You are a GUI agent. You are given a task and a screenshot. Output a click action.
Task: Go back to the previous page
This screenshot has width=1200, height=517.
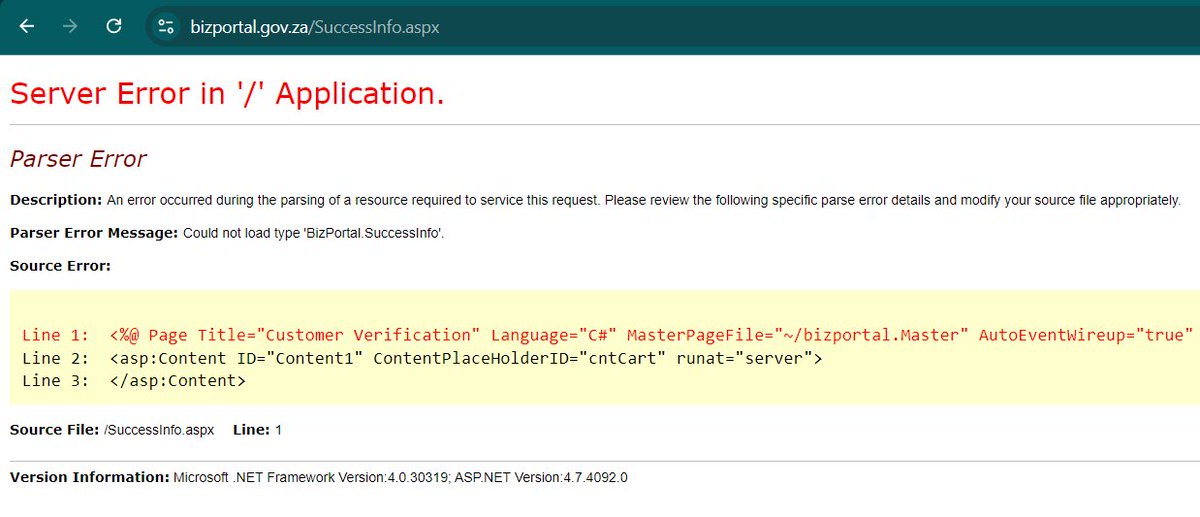click(x=27, y=27)
